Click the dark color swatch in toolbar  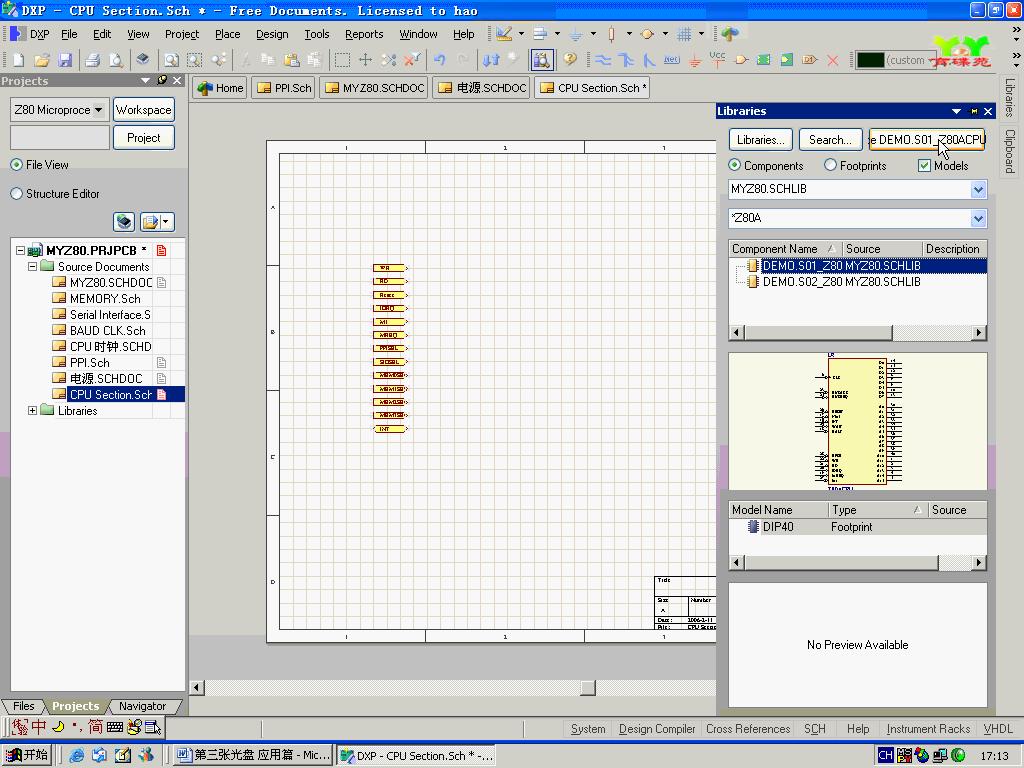(x=870, y=60)
